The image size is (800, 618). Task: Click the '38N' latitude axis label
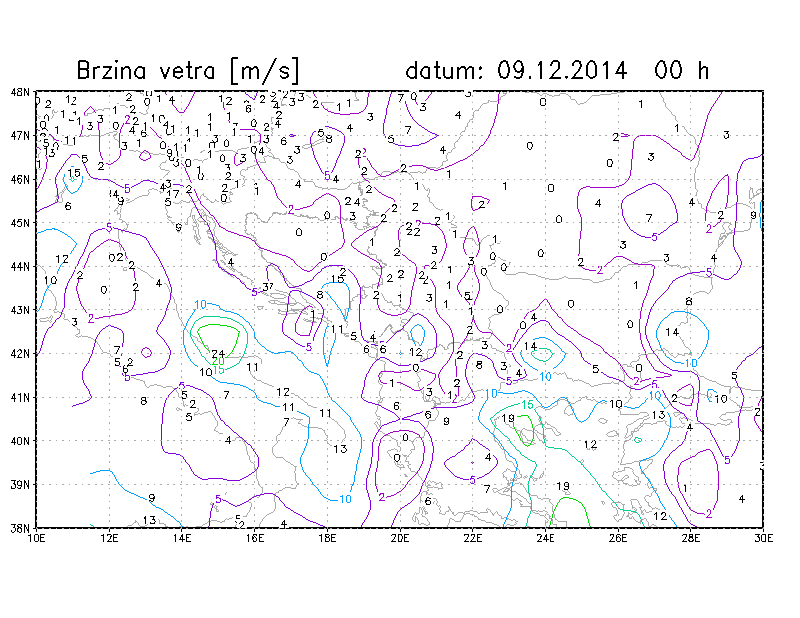click(x=20, y=528)
